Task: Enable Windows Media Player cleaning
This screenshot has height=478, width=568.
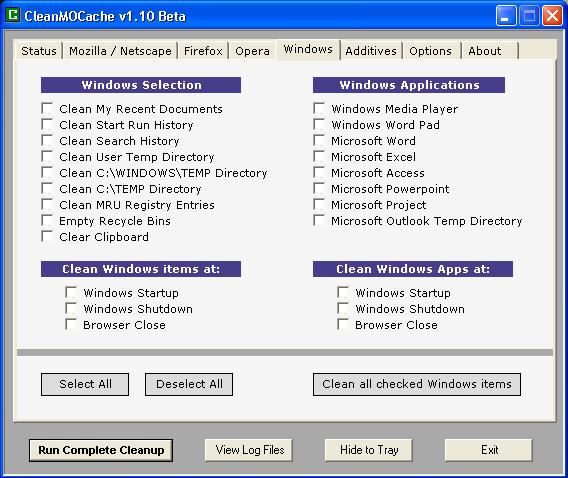Action: click(319, 108)
